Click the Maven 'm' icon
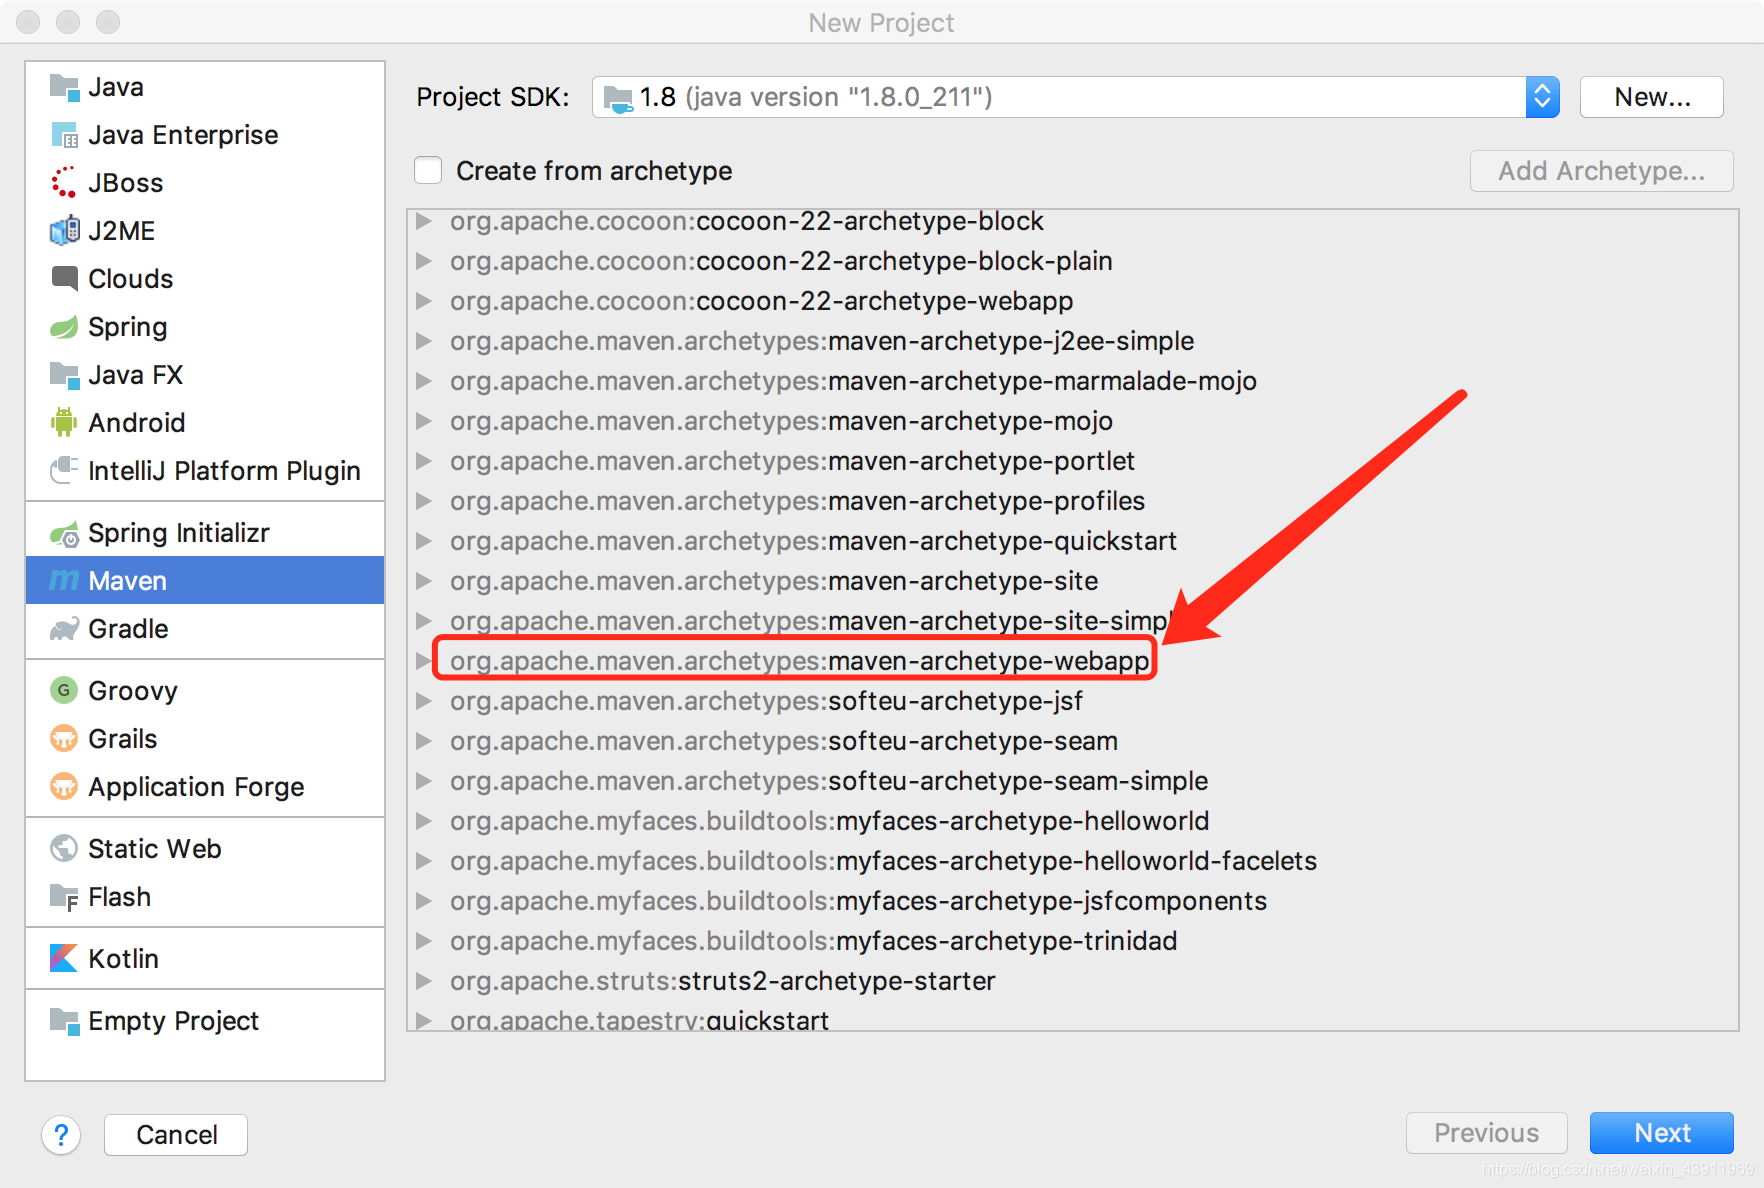This screenshot has width=1764, height=1188. [64, 580]
